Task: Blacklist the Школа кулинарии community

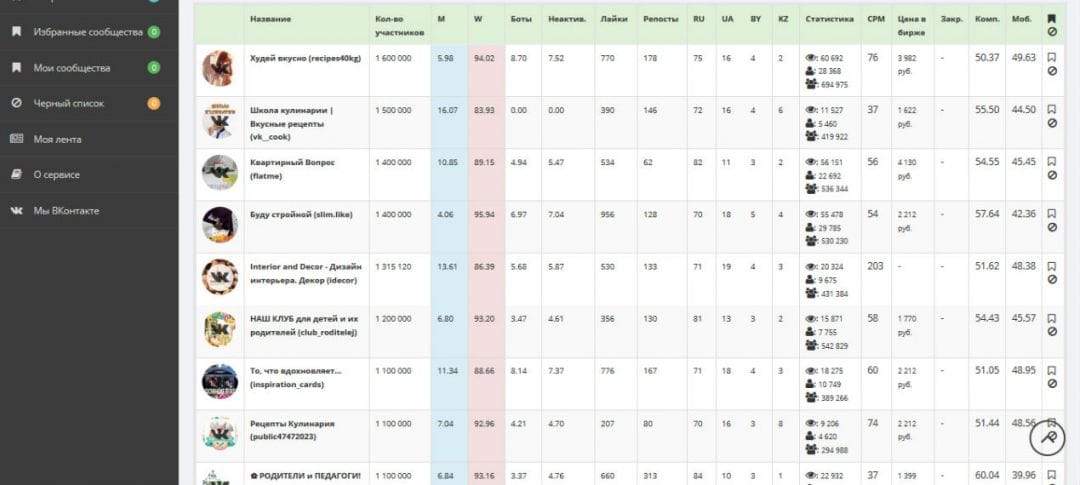Action: point(1052,123)
